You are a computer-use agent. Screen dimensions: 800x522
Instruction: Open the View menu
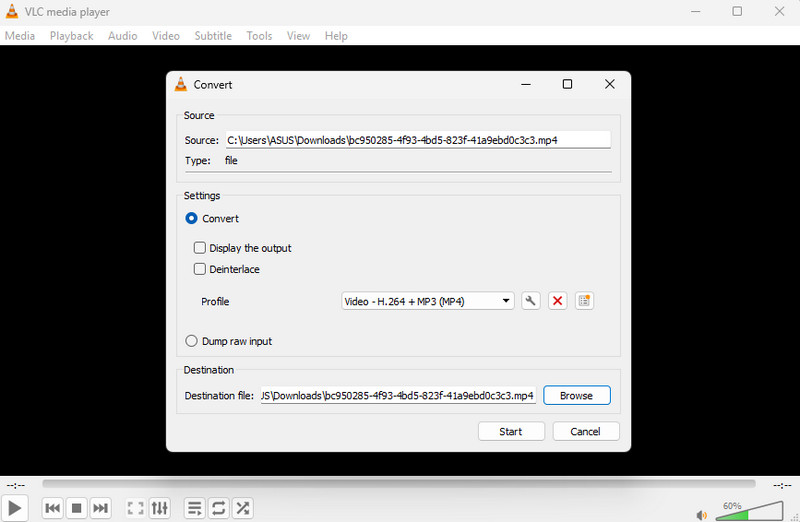click(298, 36)
